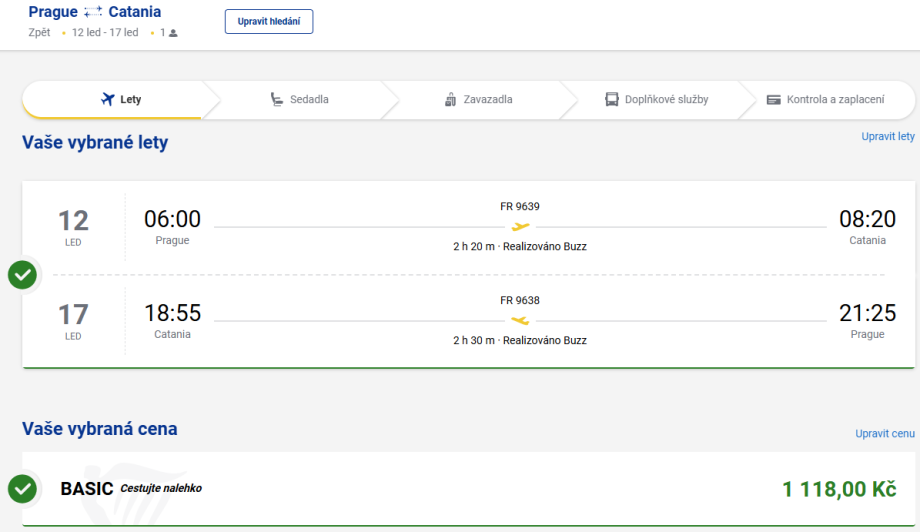Click the card icon for Kontrola a zaplacení
Viewport: 920px width, 532px height.
(x=773, y=100)
